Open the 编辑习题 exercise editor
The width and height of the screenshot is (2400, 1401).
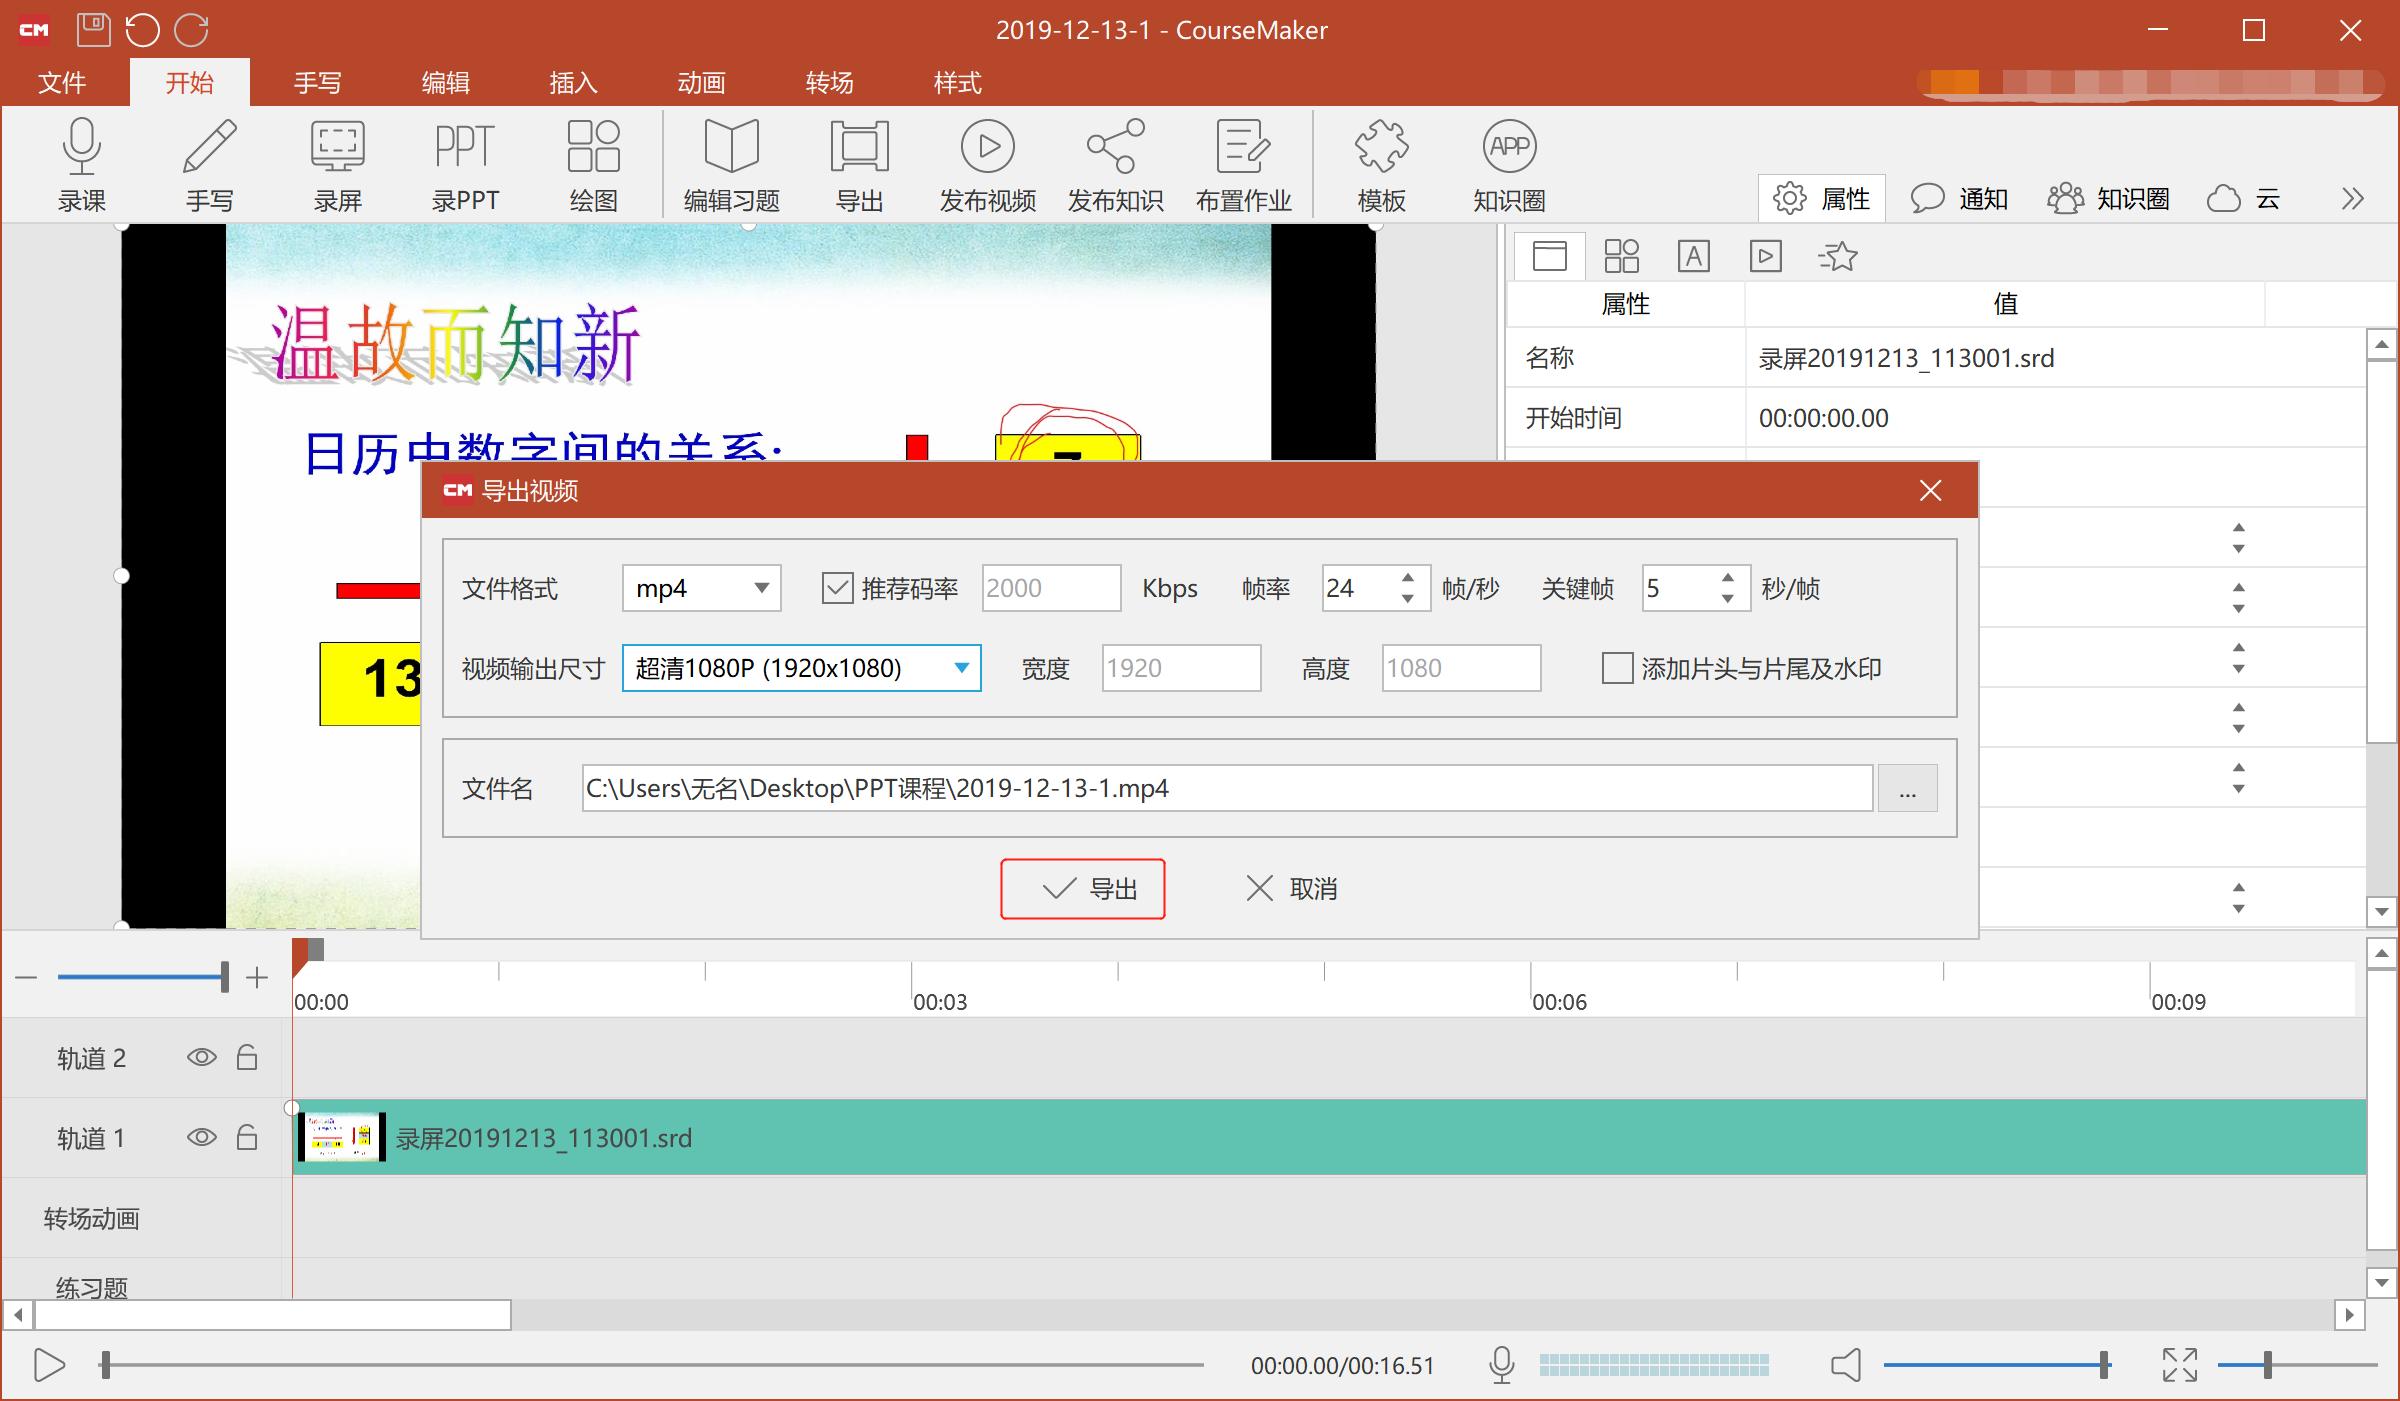tap(733, 165)
